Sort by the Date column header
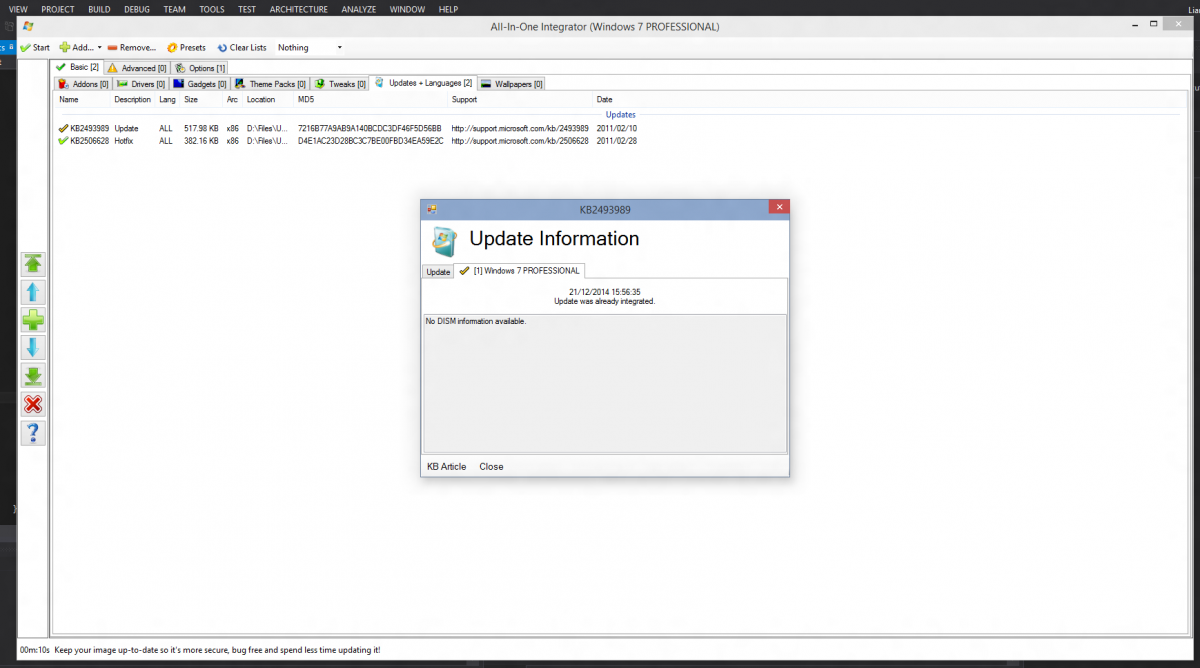The image size is (1200, 668). pyautogui.click(x=605, y=100)
